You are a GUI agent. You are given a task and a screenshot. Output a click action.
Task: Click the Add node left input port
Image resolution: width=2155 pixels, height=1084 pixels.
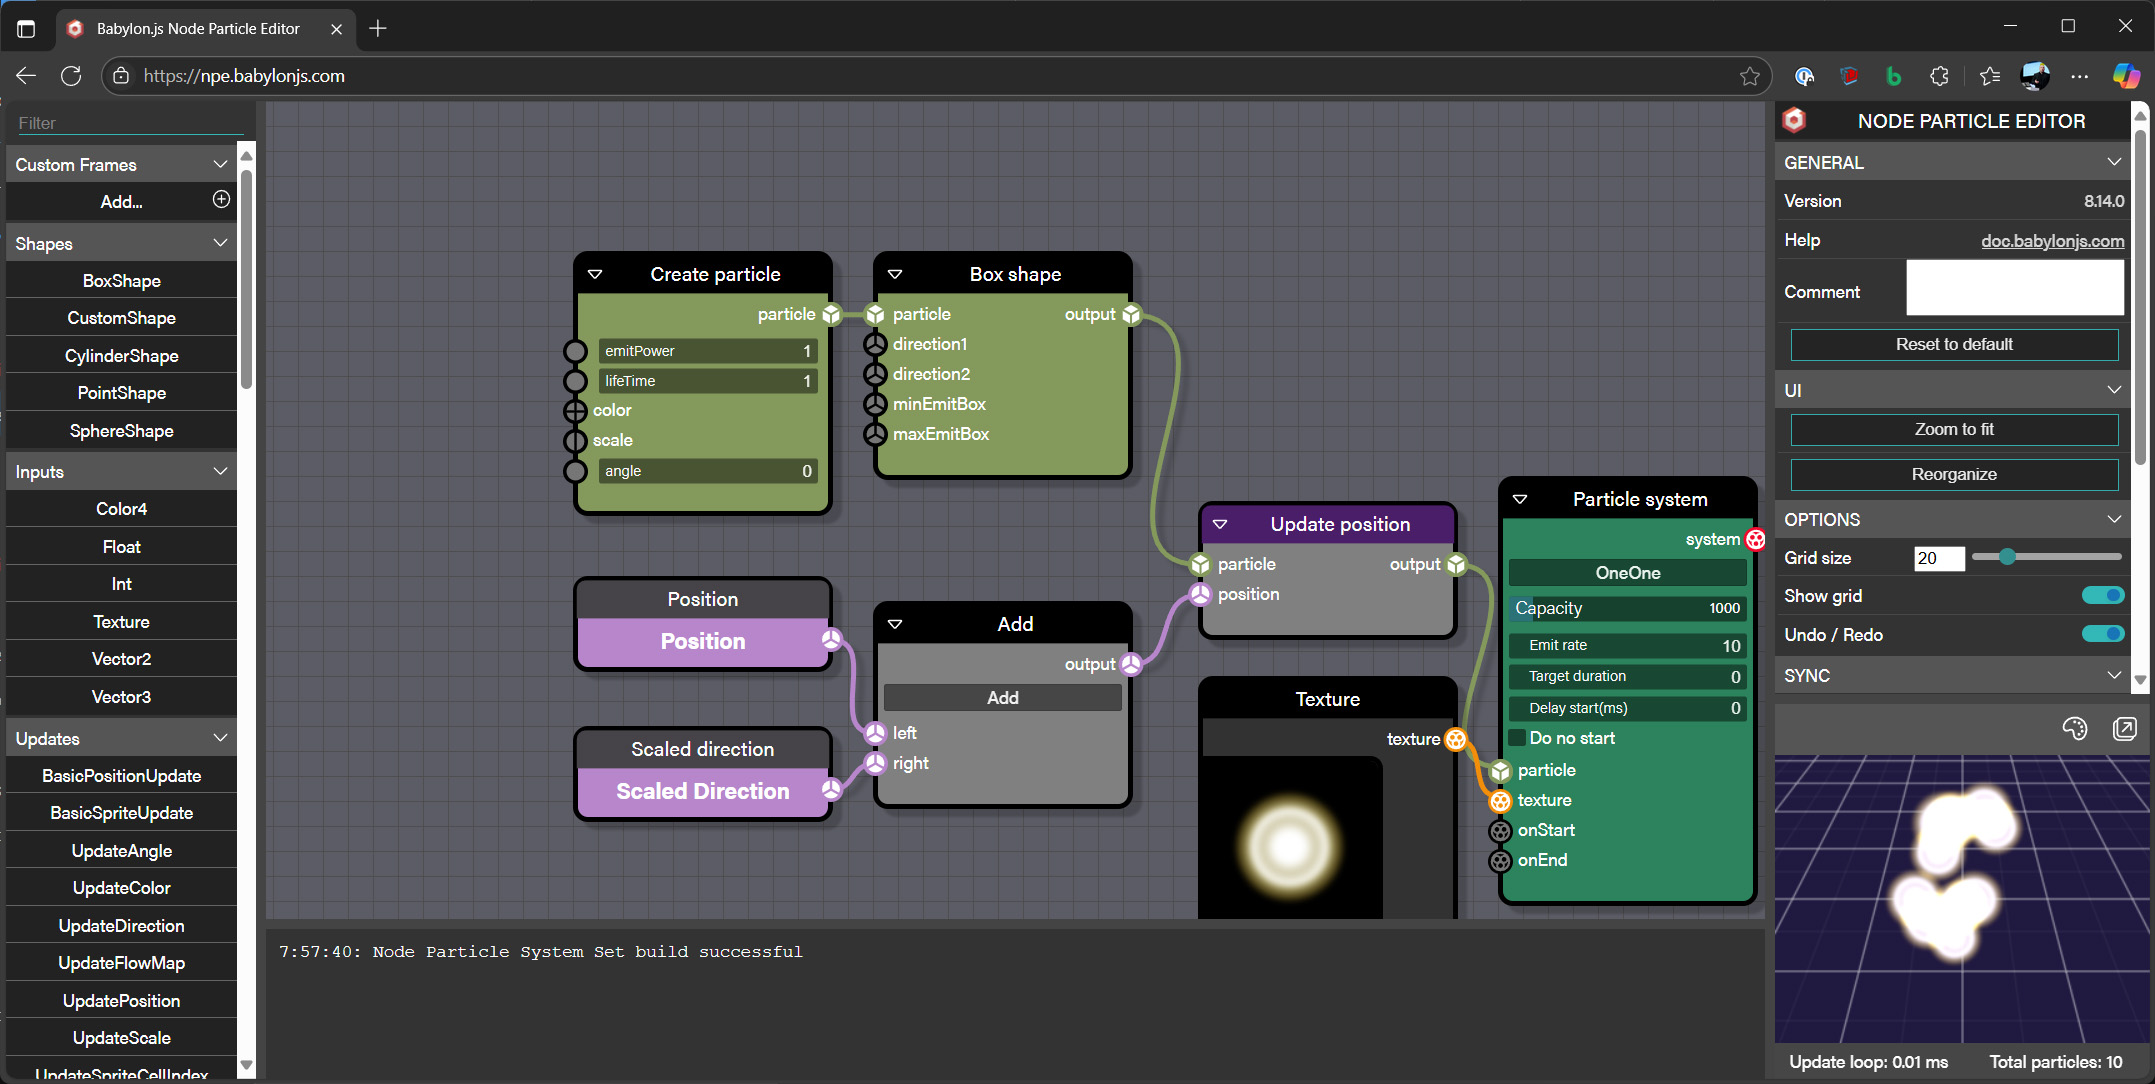[875, 733]
